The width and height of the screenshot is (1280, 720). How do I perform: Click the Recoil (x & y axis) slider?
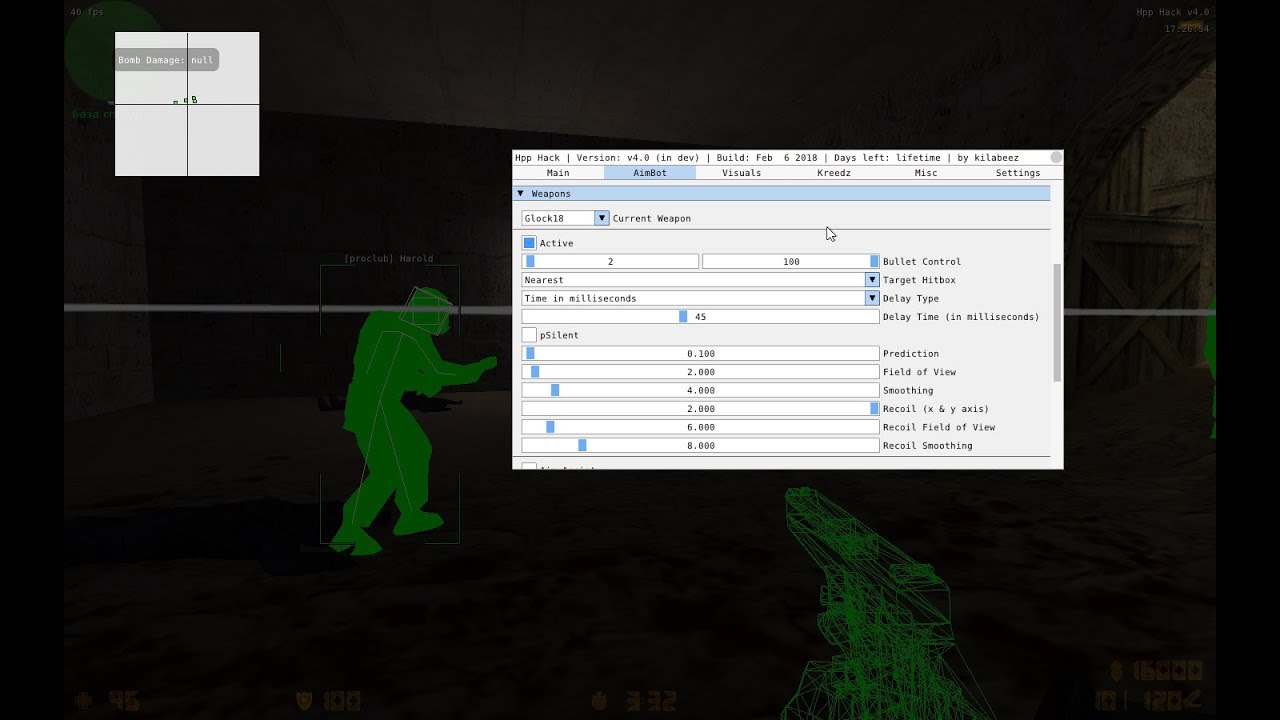(700, 409)
